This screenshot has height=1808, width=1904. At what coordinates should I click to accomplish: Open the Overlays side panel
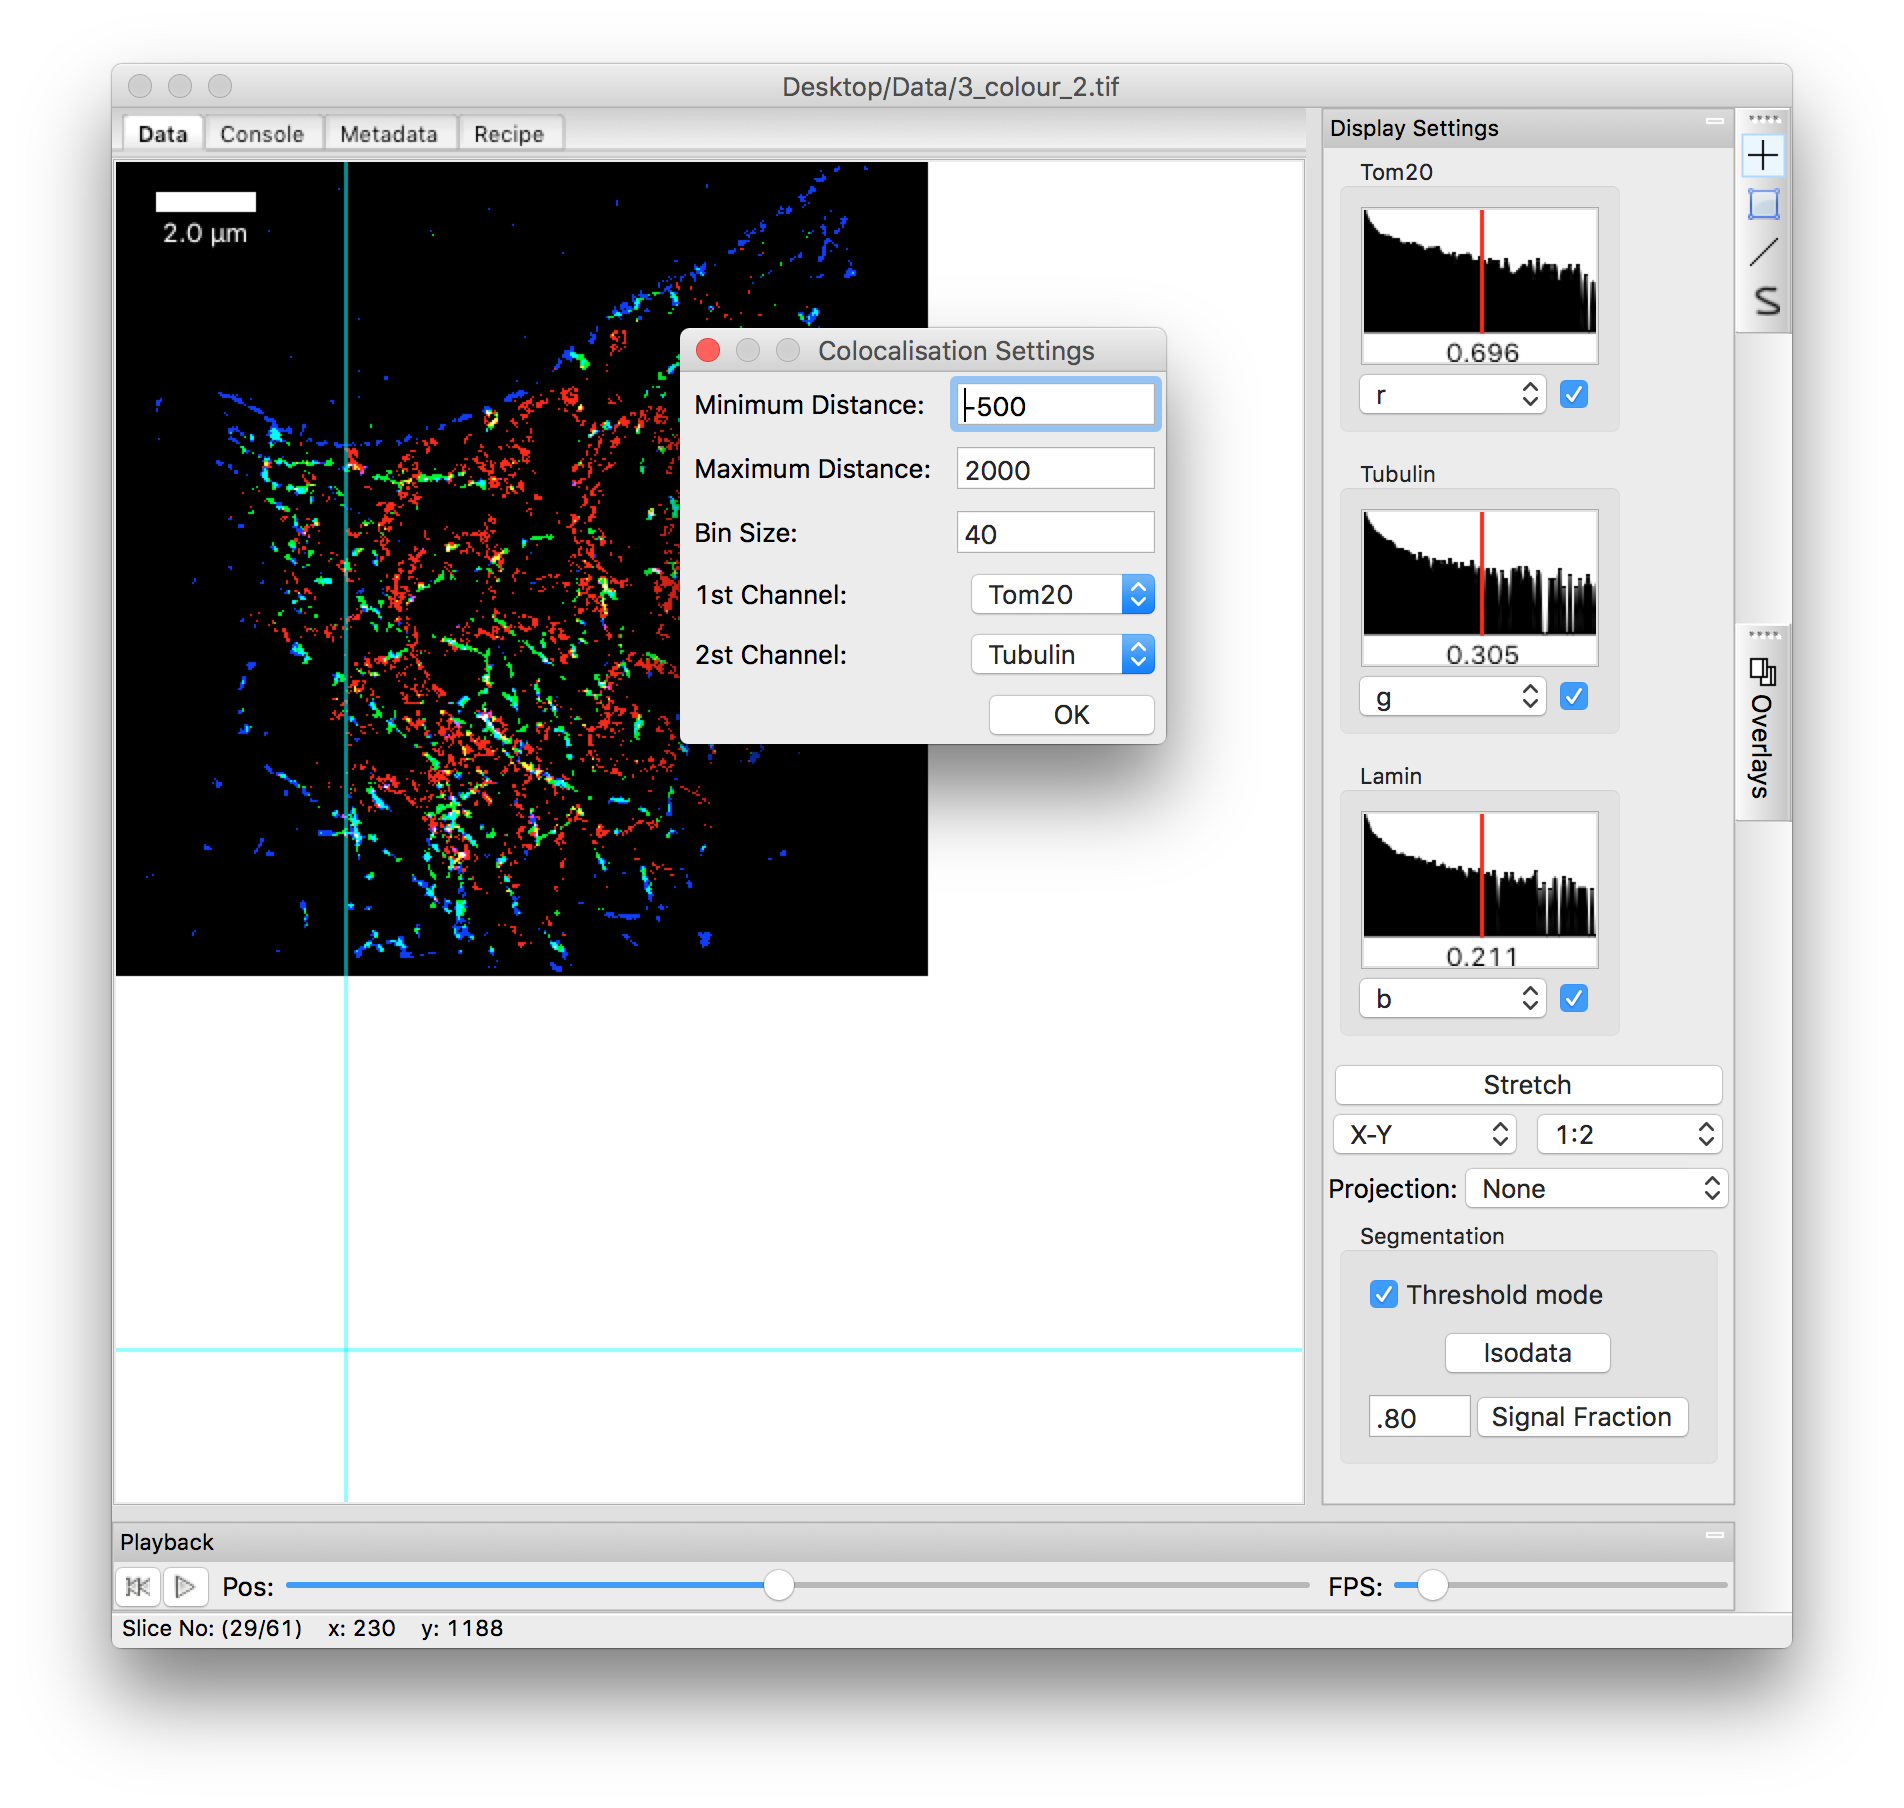(x=1762, y=728)
